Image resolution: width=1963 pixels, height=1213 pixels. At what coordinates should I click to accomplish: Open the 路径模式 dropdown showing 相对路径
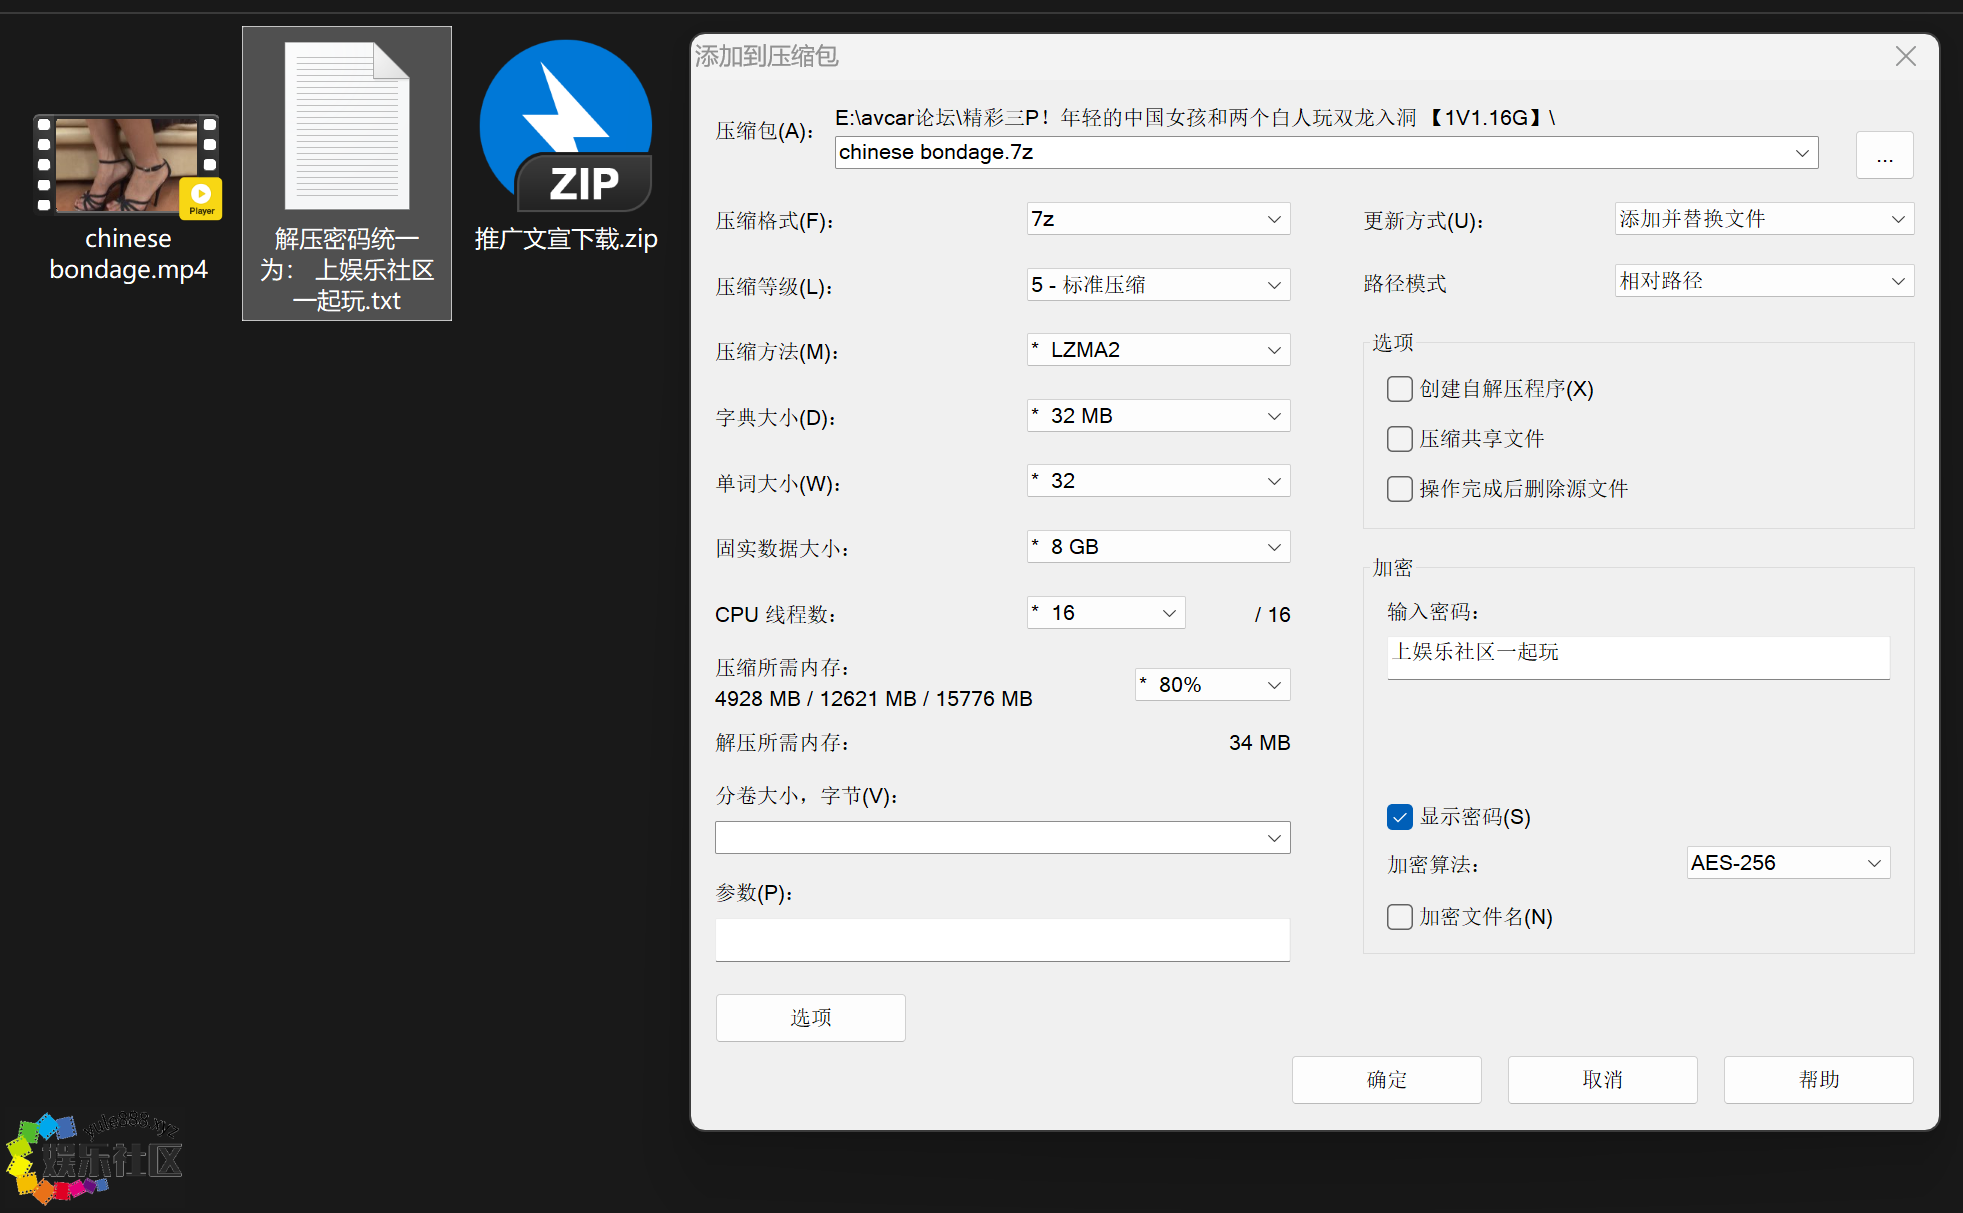[1764, 281]
